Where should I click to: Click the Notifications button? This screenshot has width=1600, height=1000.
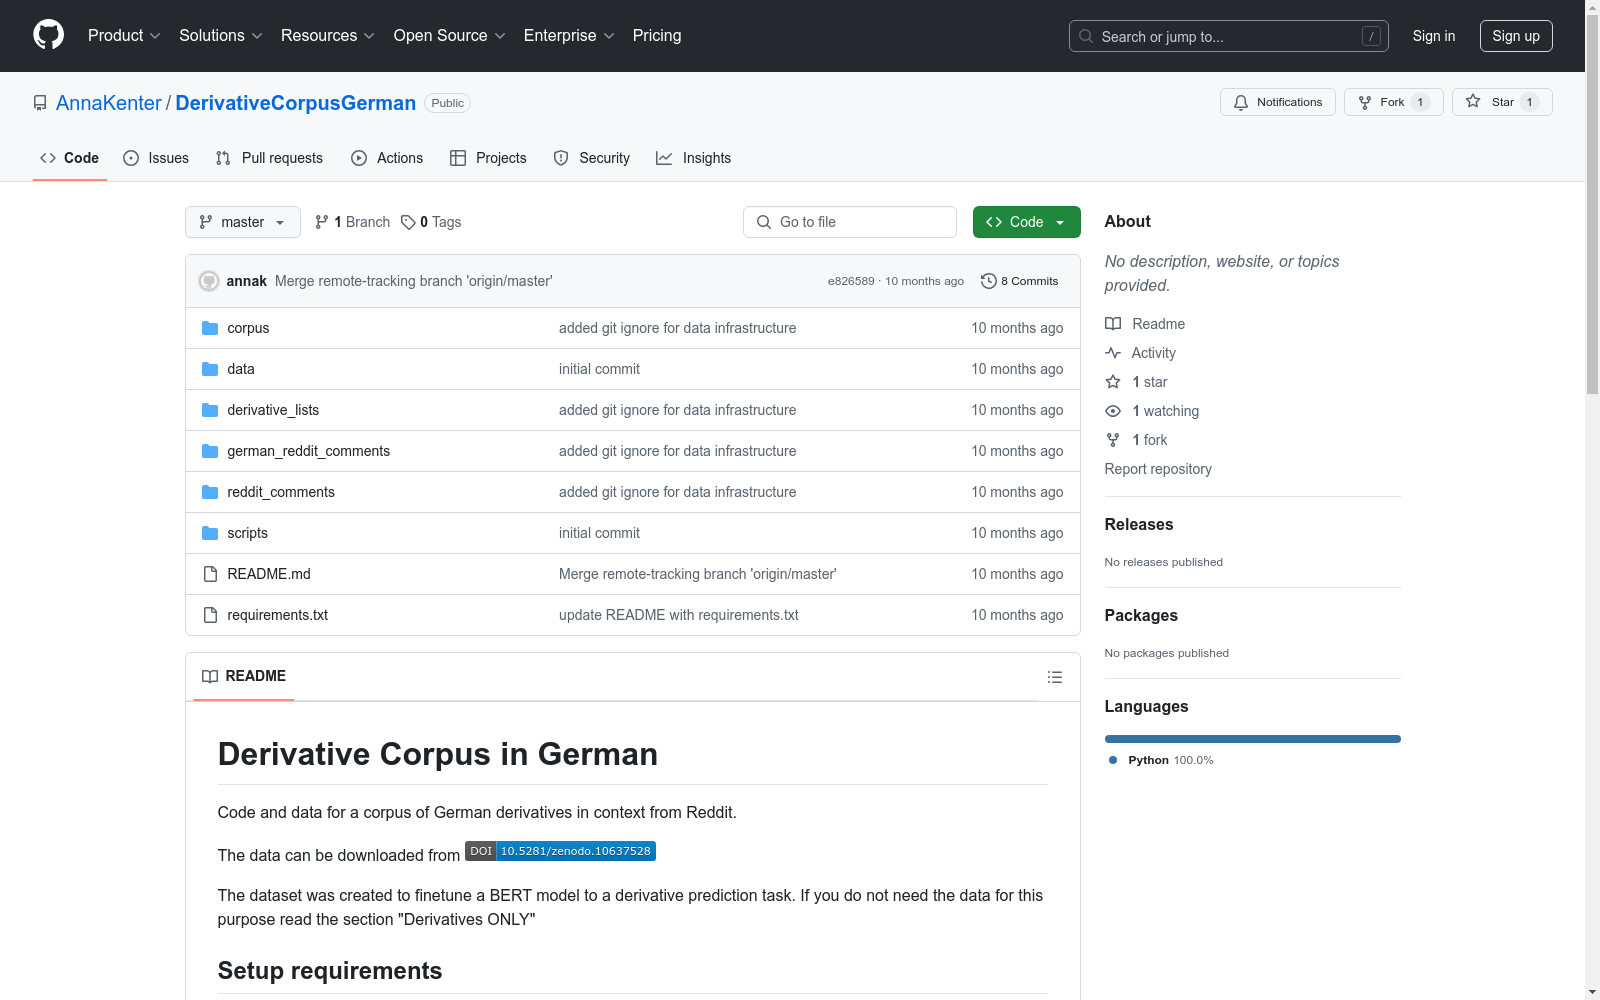1278,102
